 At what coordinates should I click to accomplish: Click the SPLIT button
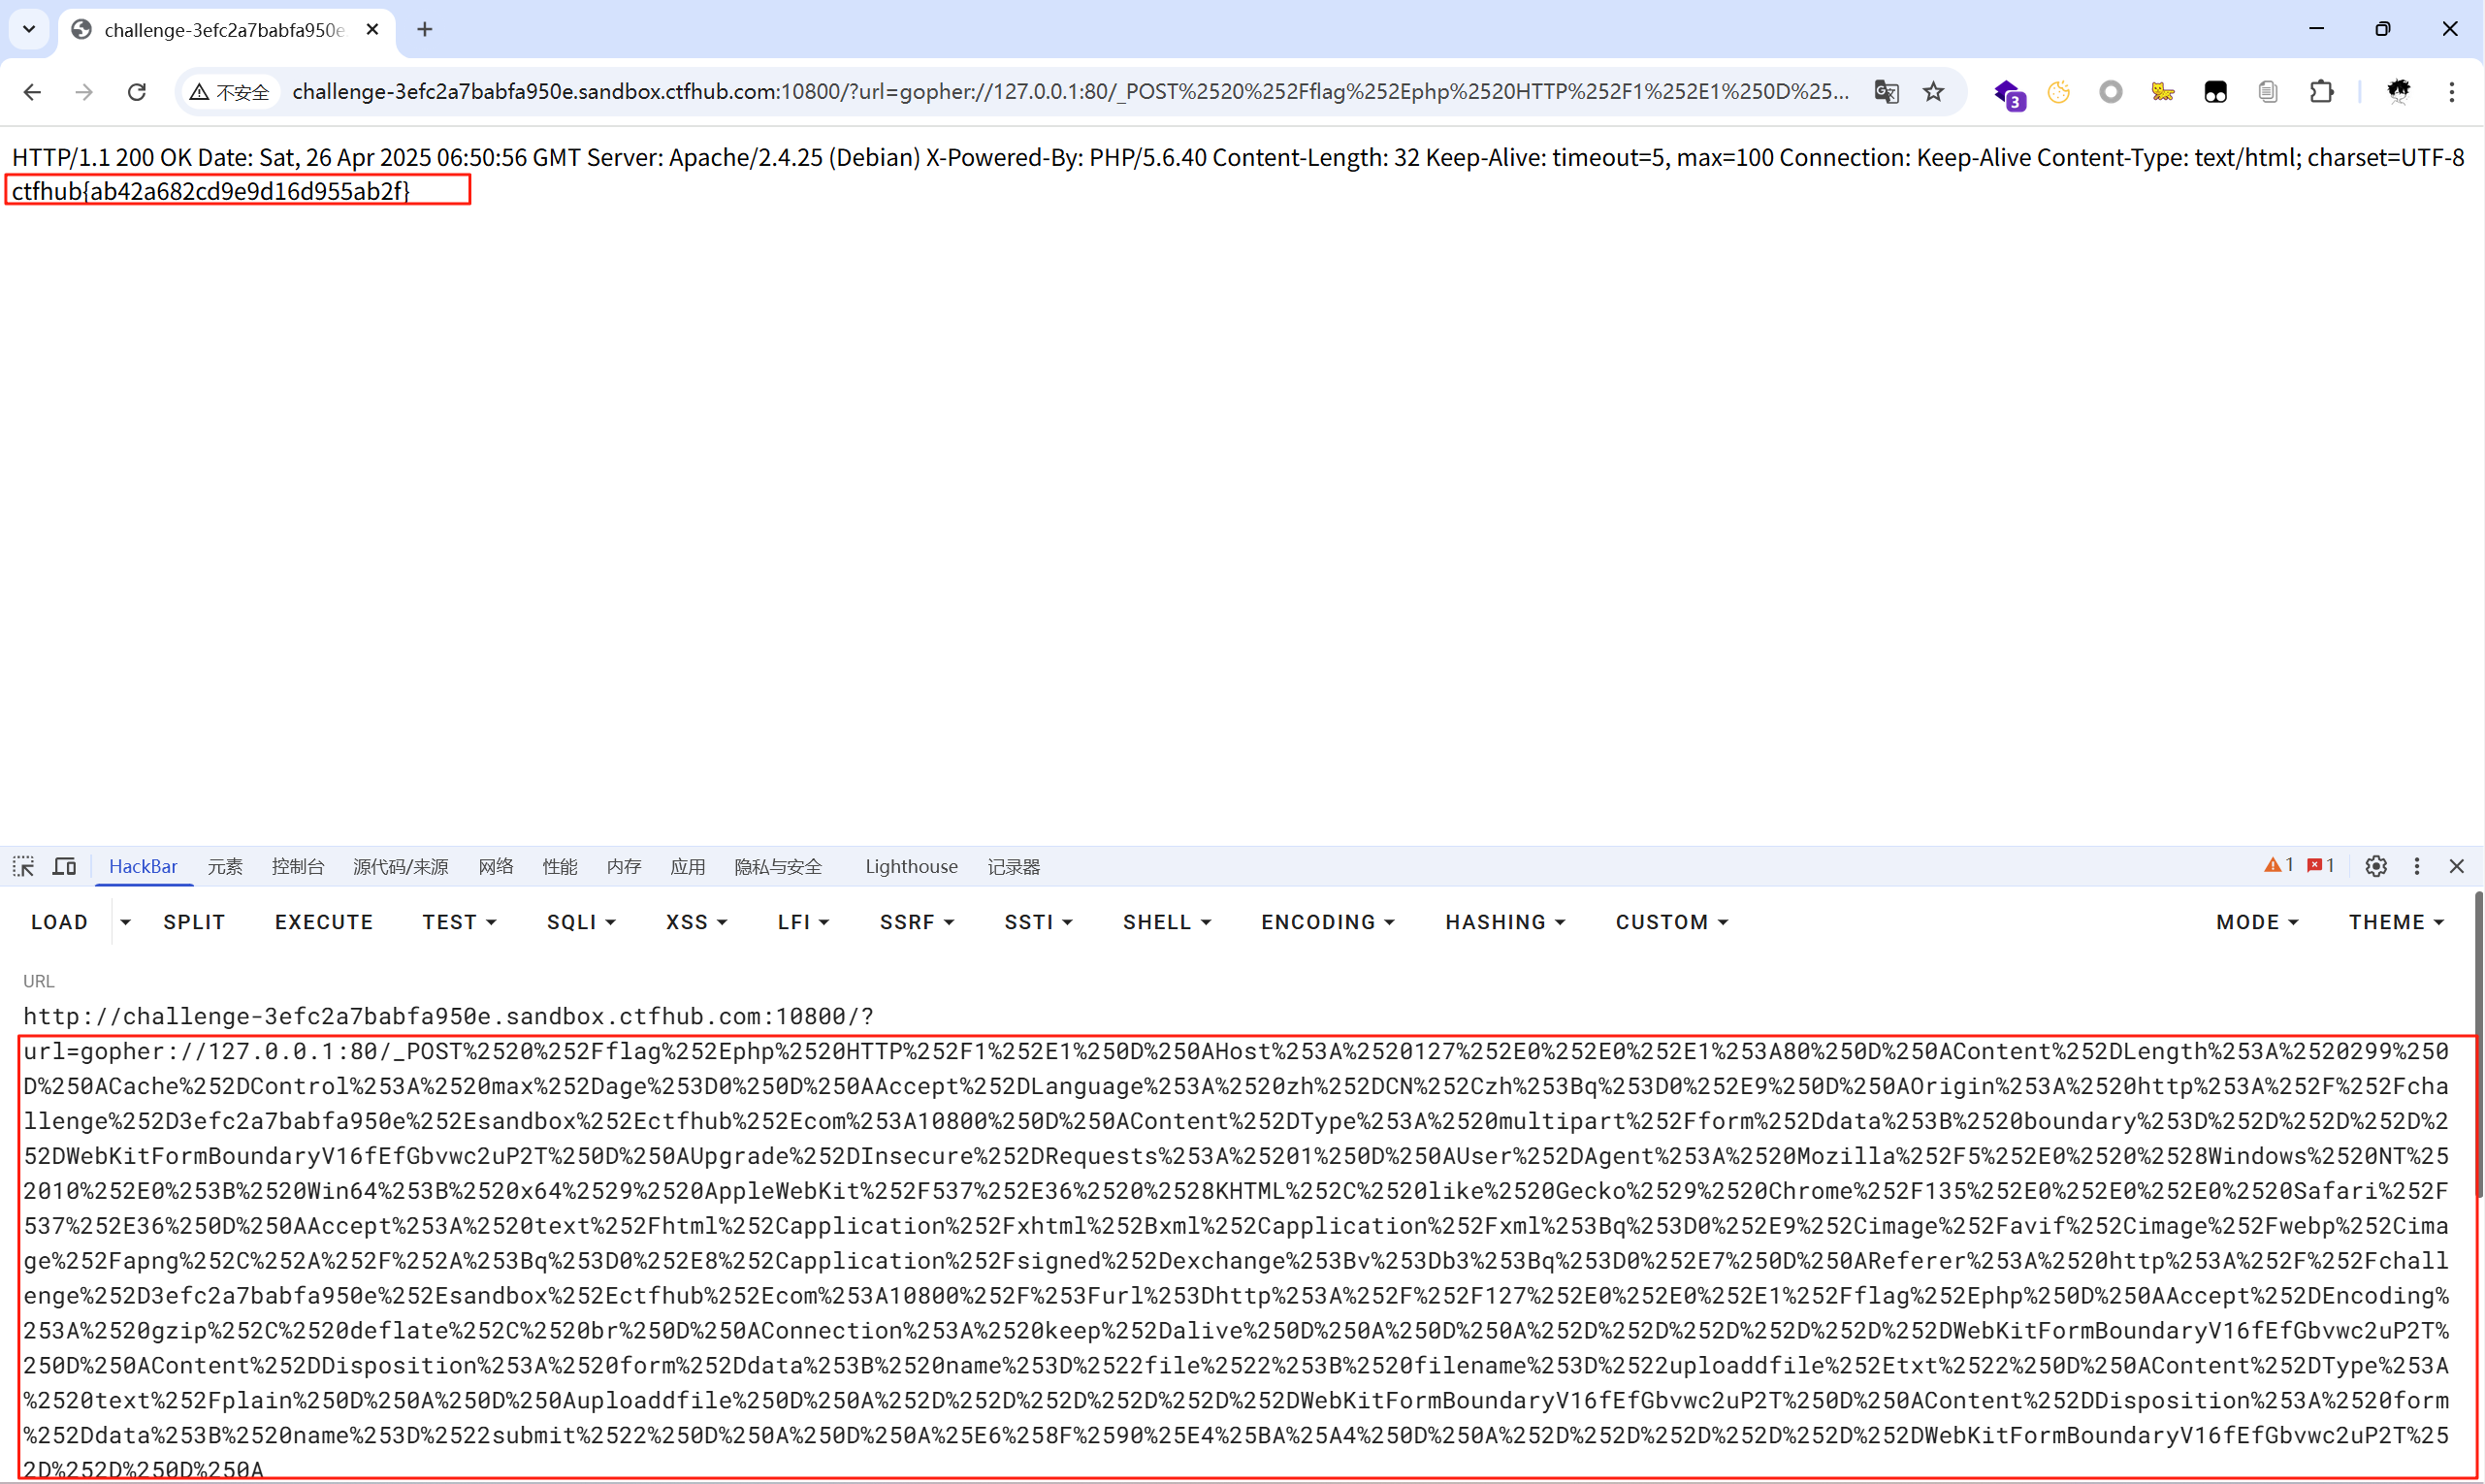194,922
